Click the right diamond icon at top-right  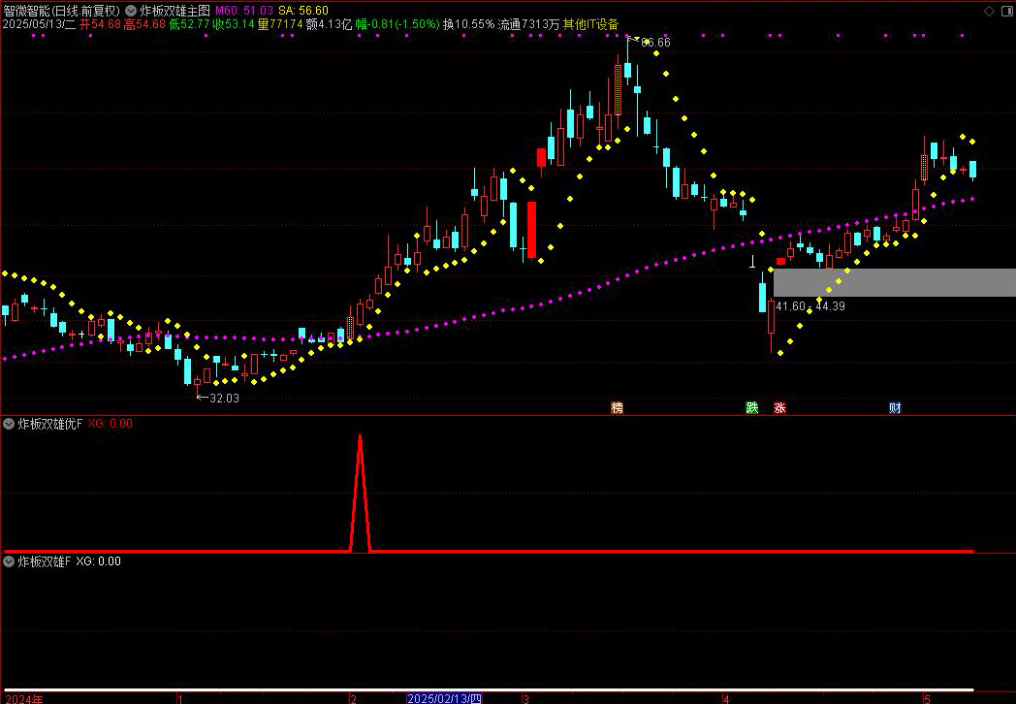click(x=1005, y=10)
